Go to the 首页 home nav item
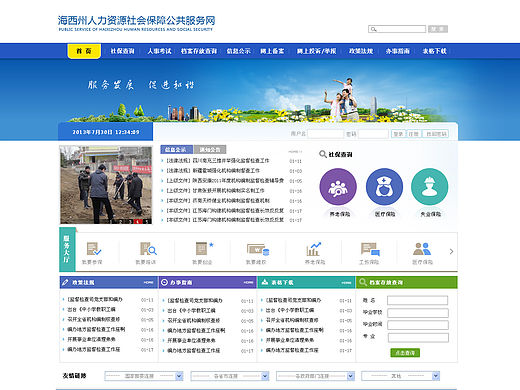Image resolution: width=520 pixels, height=390 pixels. pos(84,51)
